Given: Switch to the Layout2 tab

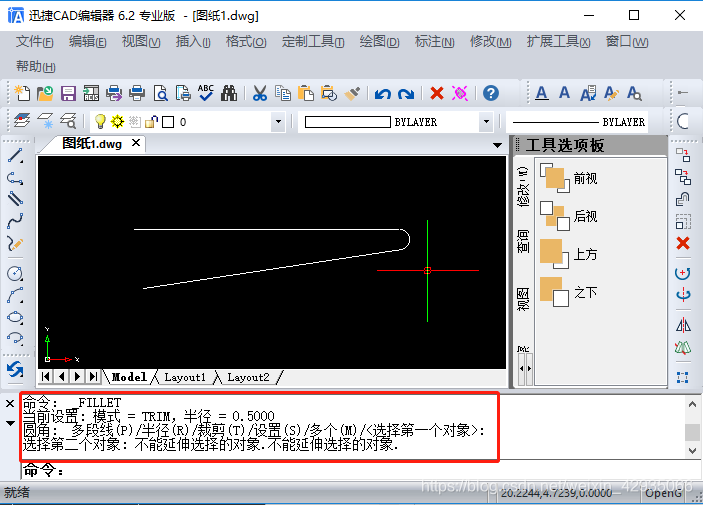Looking at the screenshot, I should pyautogui.click(x=248, y=377).
